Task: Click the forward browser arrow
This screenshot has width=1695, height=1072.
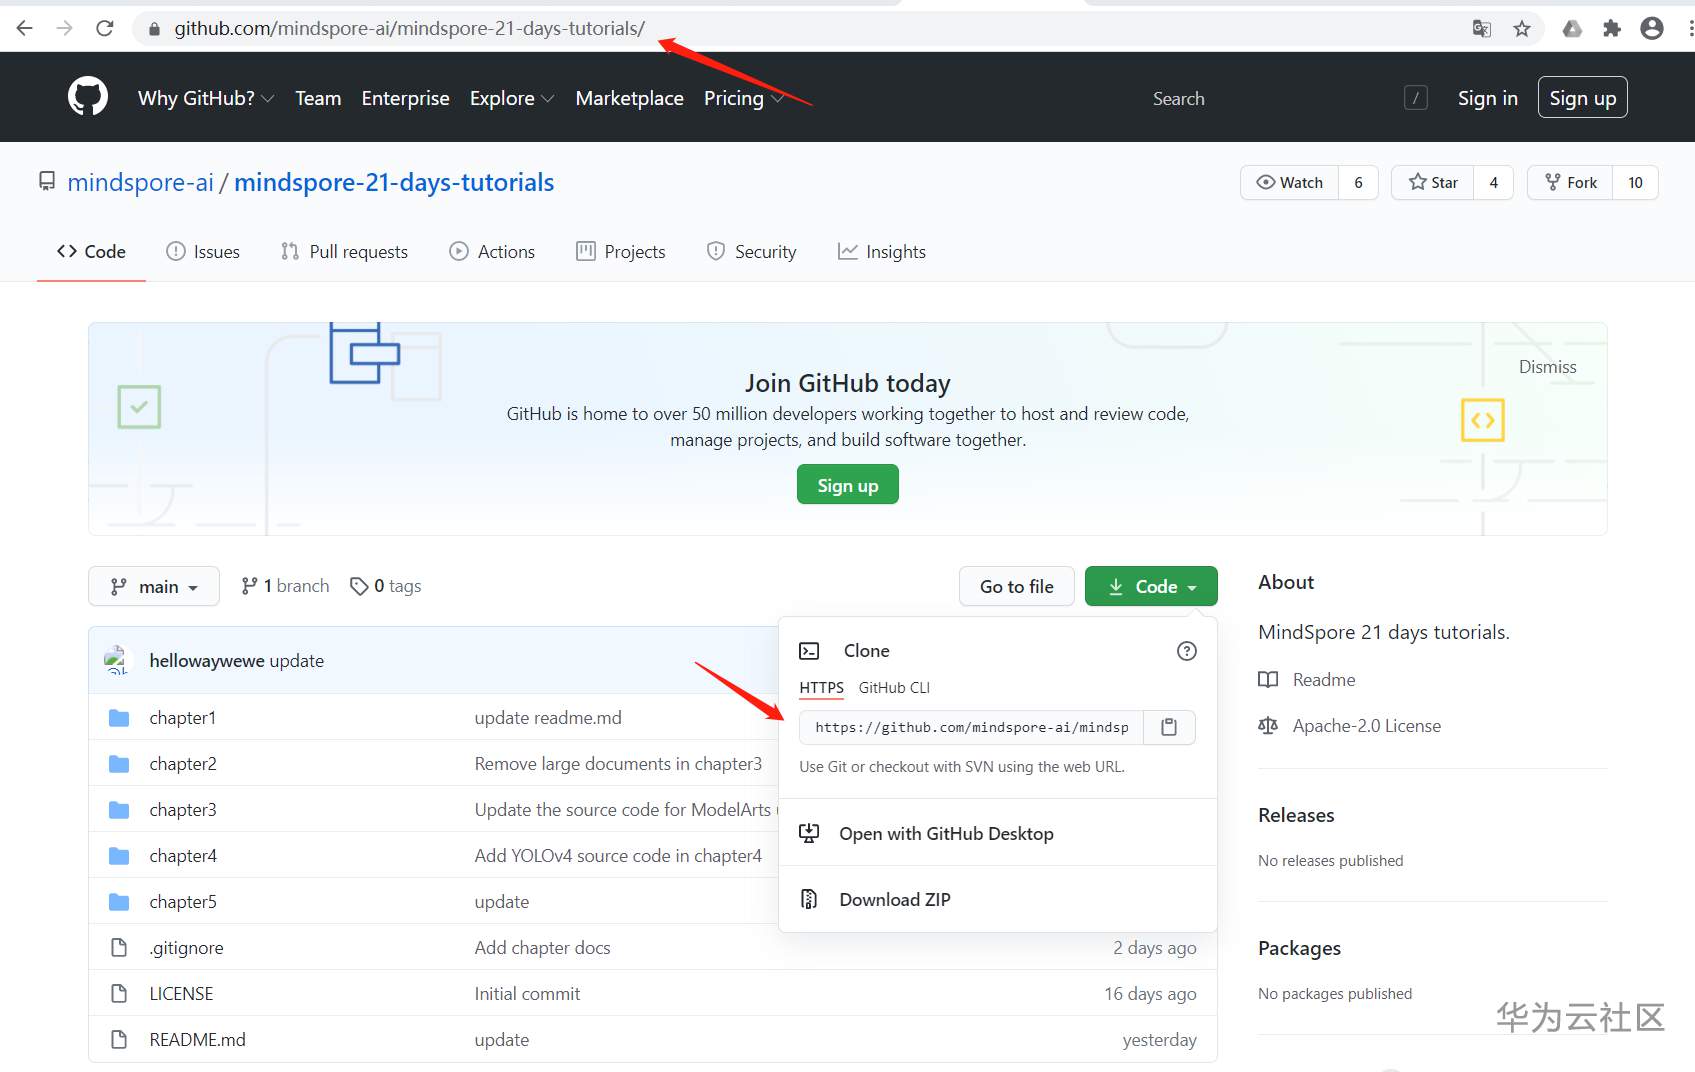Action: click(x=65, y=28)
